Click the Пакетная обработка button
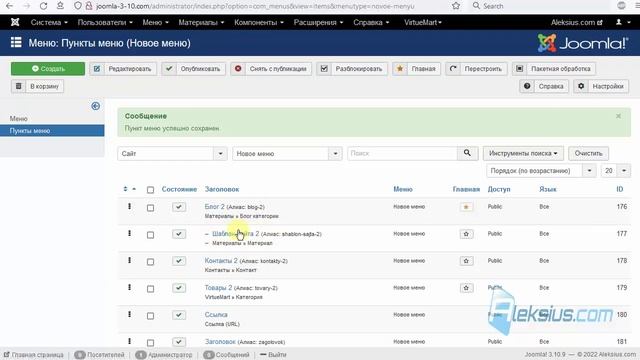This screenshot has width=640, height=360. [554, 69]
